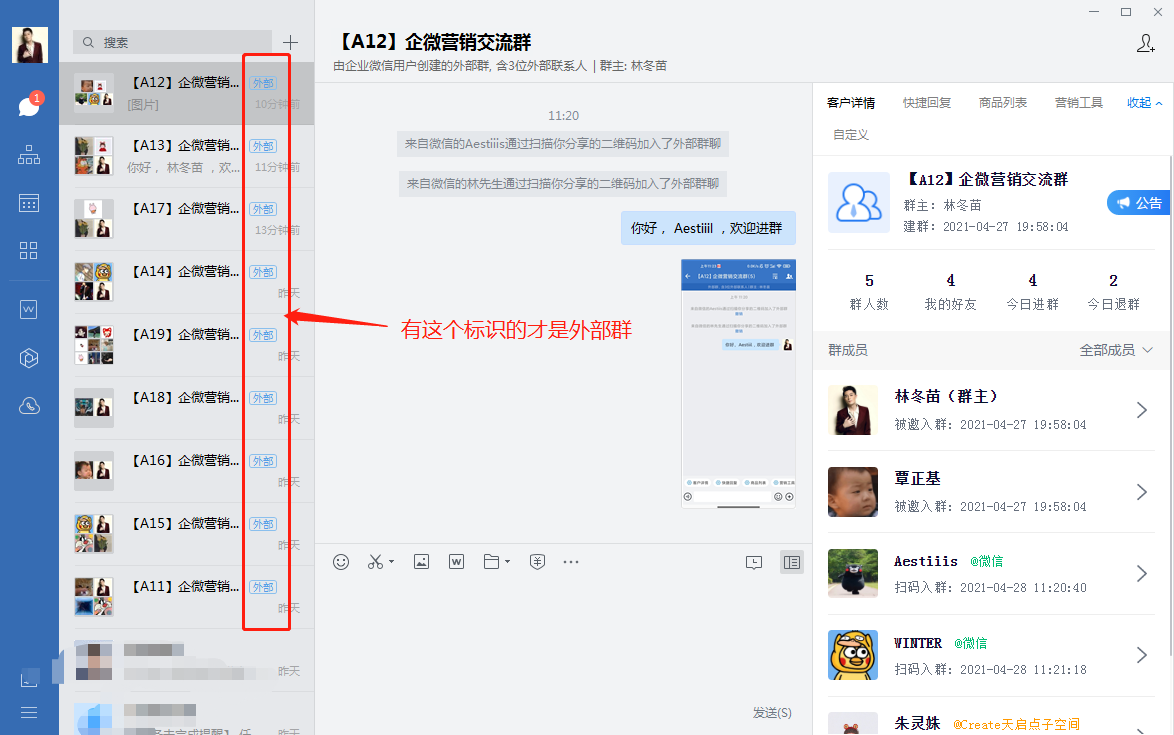1174x735 pixels.
Task: Click the 你好，Aestiiil，欢迎进群 message bubble
Action: click(x=708, y=228)
